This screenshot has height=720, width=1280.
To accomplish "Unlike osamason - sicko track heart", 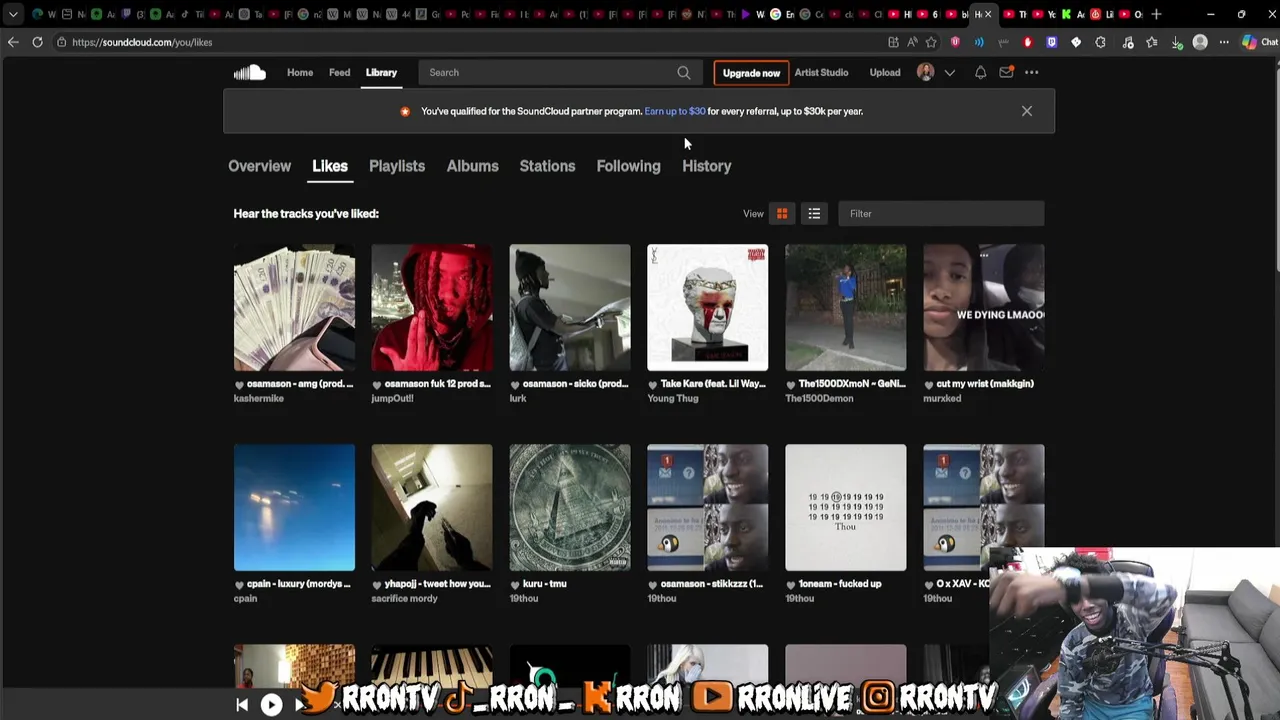I will pos(515,384).
